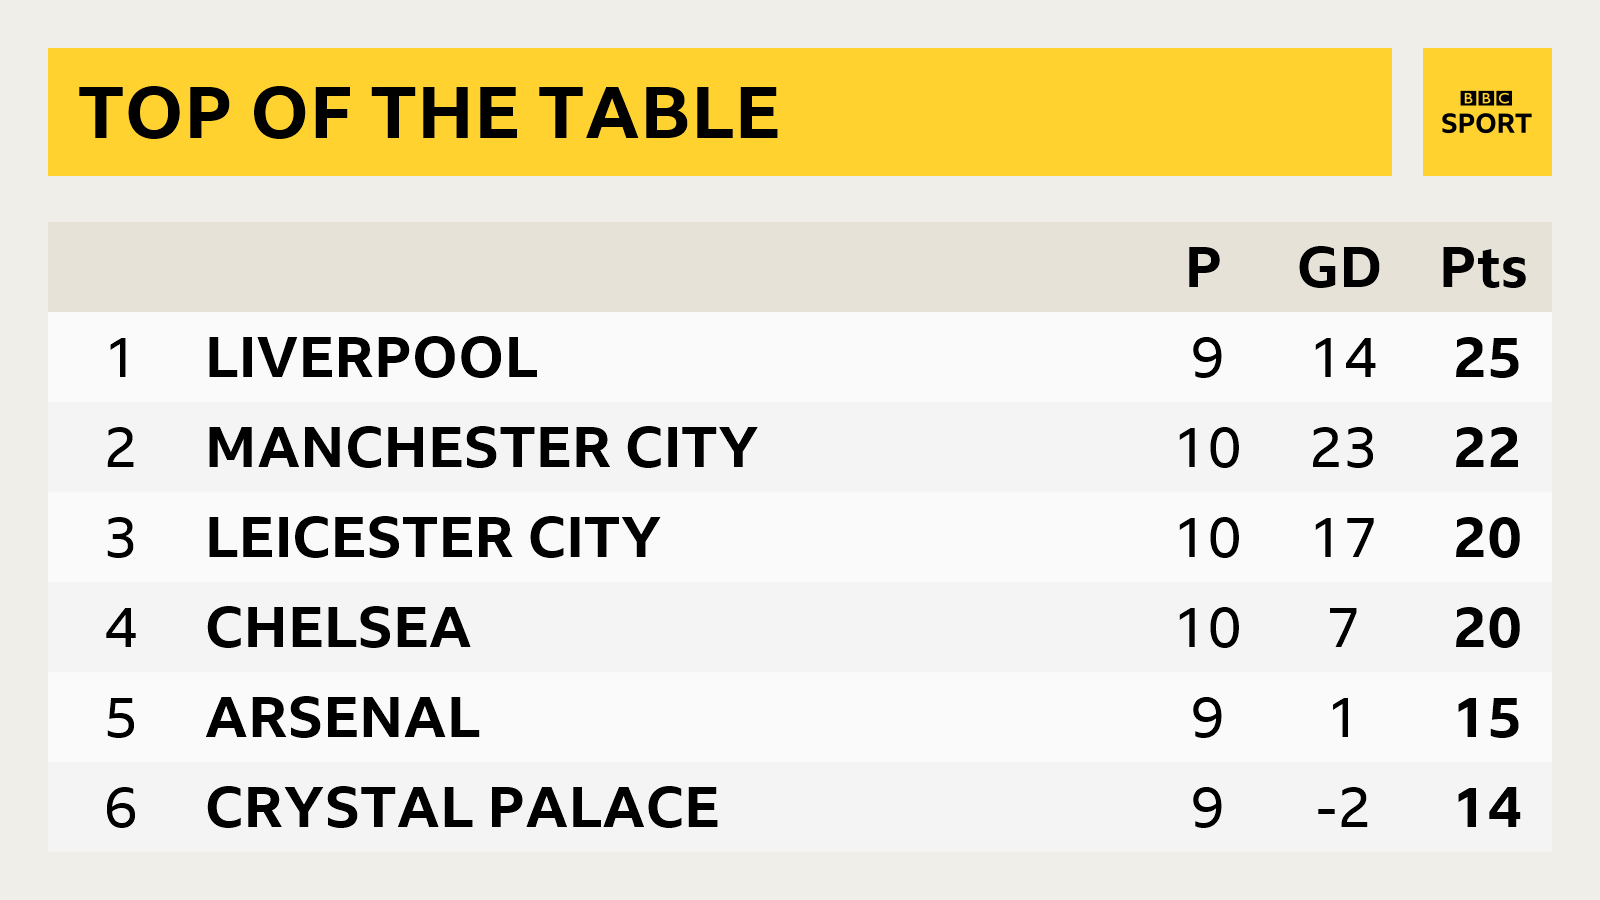
Task: Select the Chelsea team name
Action: pos(338,628)
